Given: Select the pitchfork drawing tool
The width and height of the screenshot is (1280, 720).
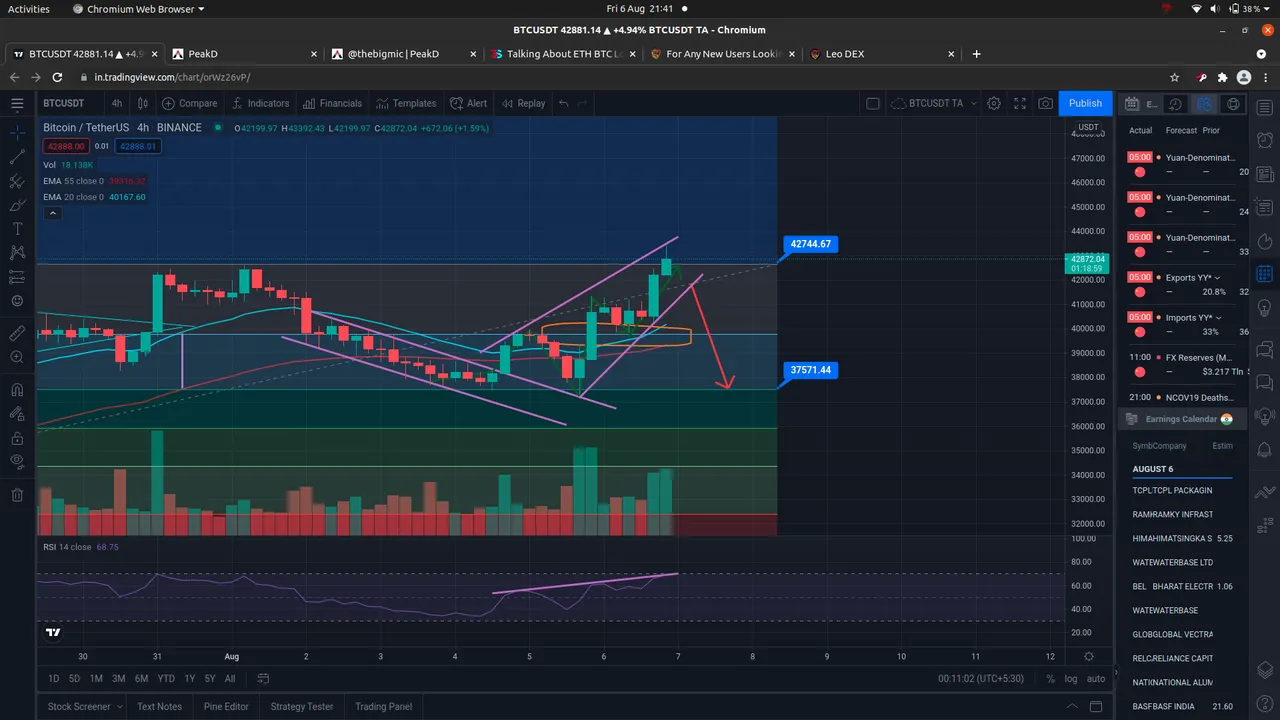Looking at the screenshot, I should click(x=17, y=181).
